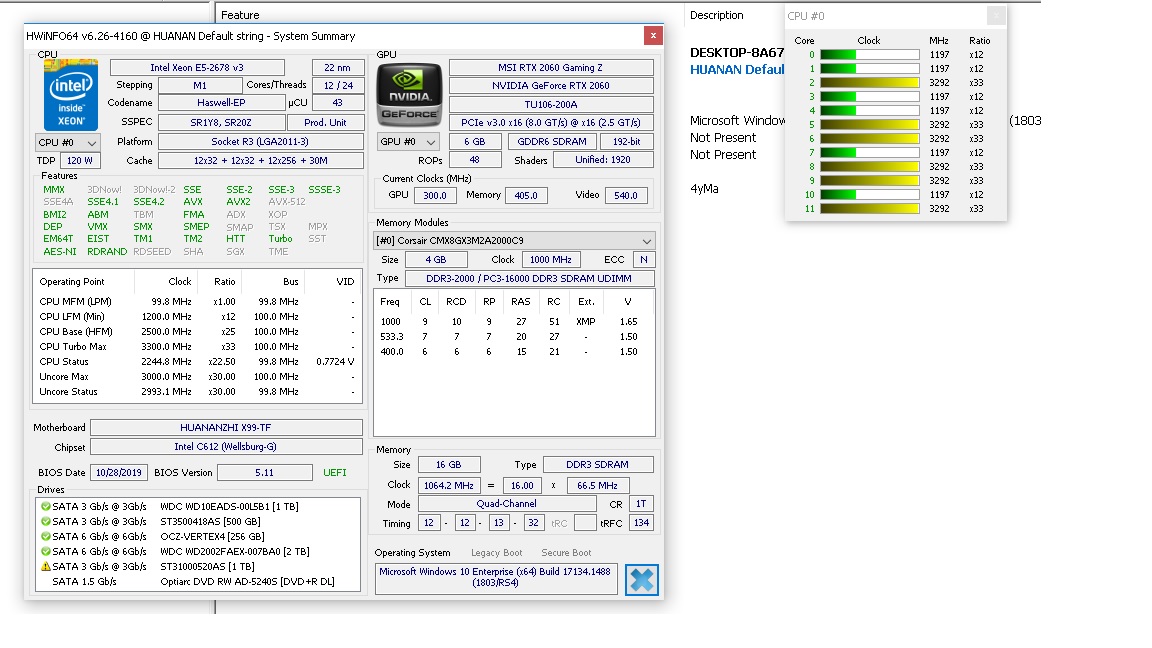Click the XMP memory timing row at 1000

[514, 322]
